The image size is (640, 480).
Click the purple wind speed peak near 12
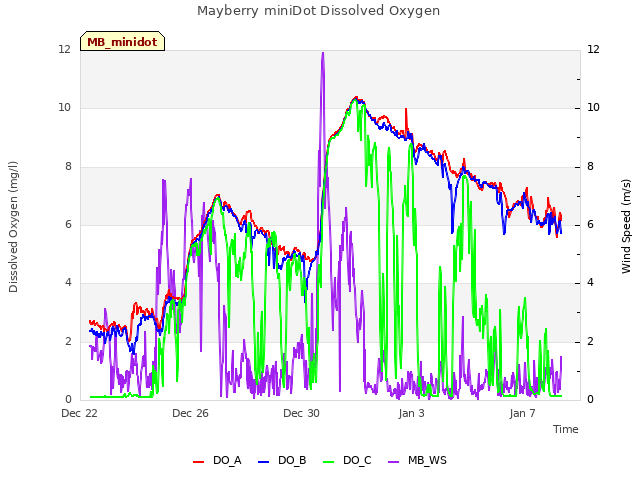(x=323, y=53)
